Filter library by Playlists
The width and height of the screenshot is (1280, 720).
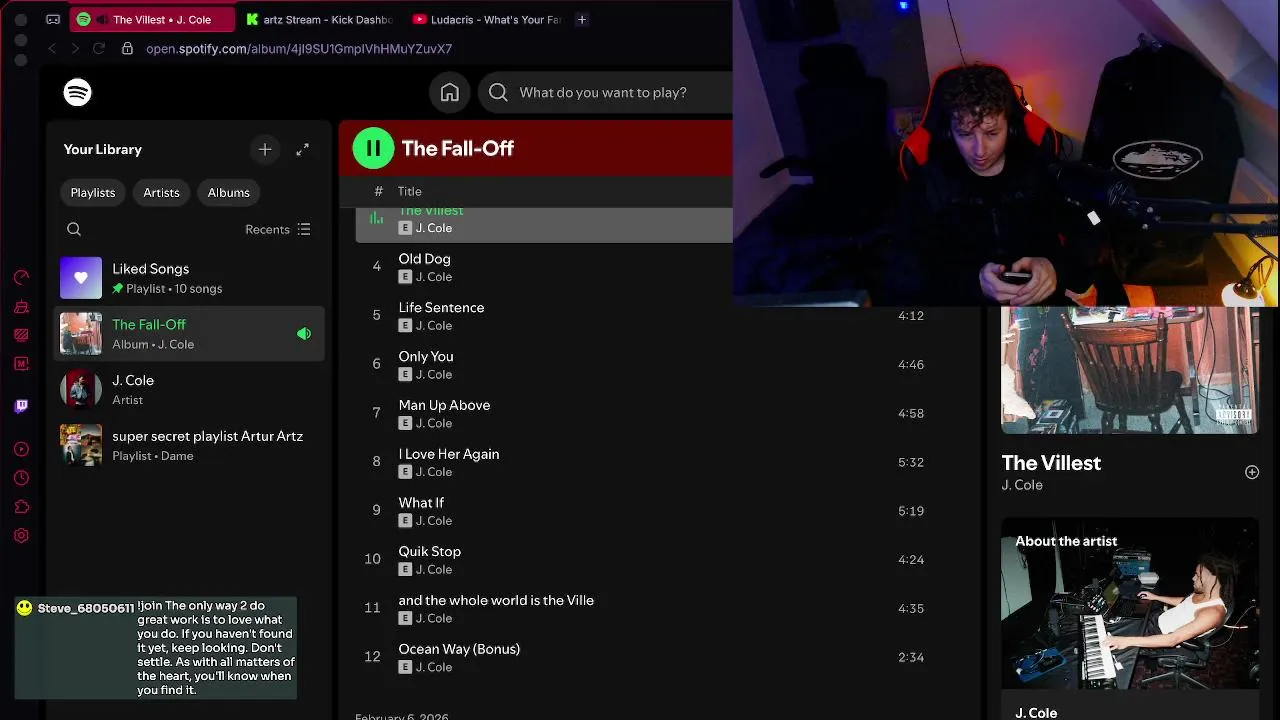(93, 192)
